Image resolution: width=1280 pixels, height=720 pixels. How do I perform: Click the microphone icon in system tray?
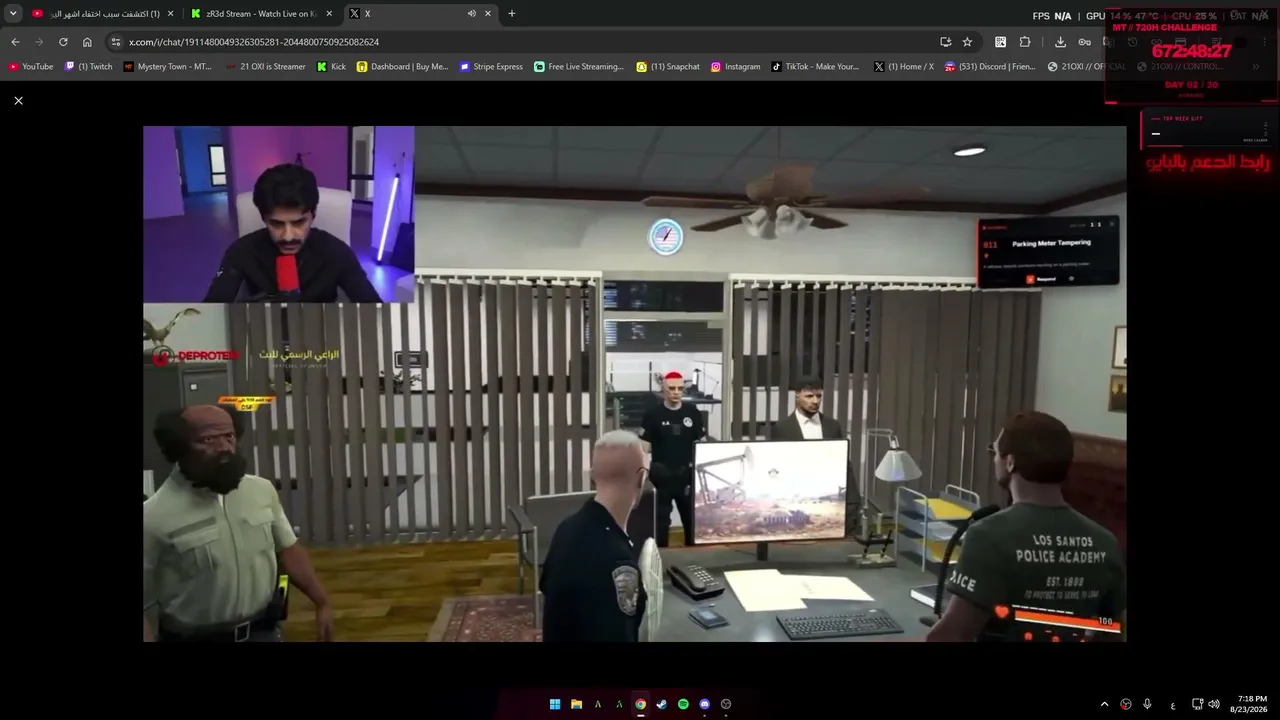[x=1147, y=704]
